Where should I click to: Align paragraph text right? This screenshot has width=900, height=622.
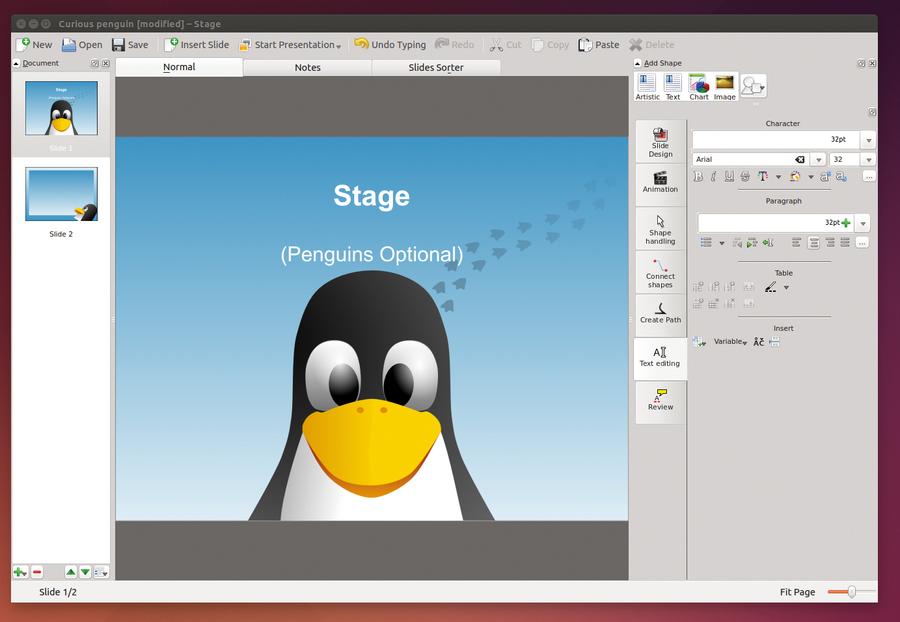[x=830, y=243]
